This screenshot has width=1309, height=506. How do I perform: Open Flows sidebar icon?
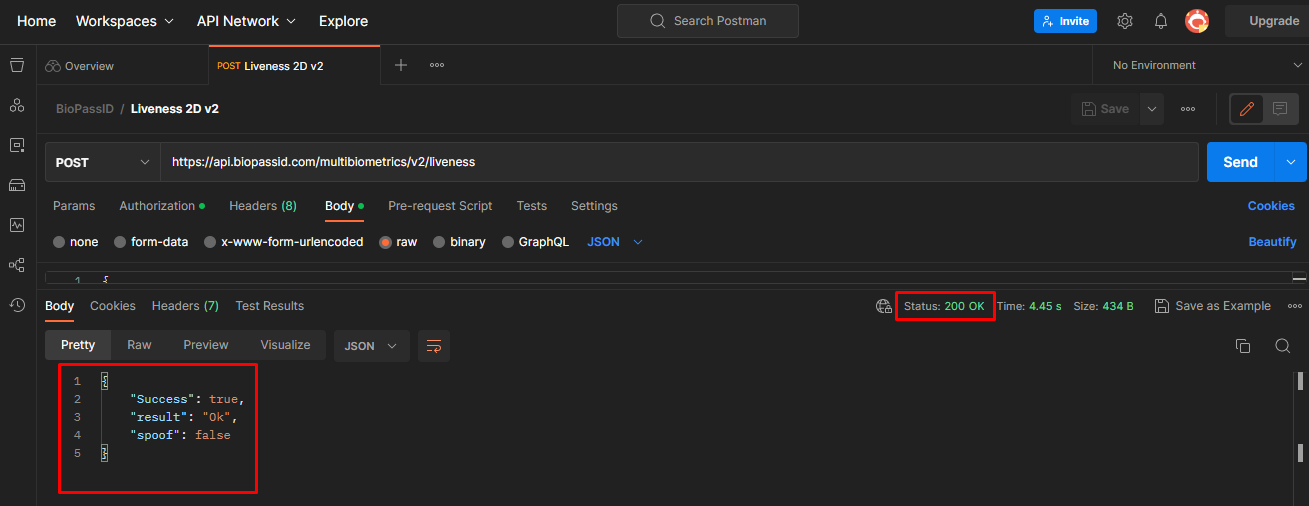pyautogui.click(x=17, y=265)
